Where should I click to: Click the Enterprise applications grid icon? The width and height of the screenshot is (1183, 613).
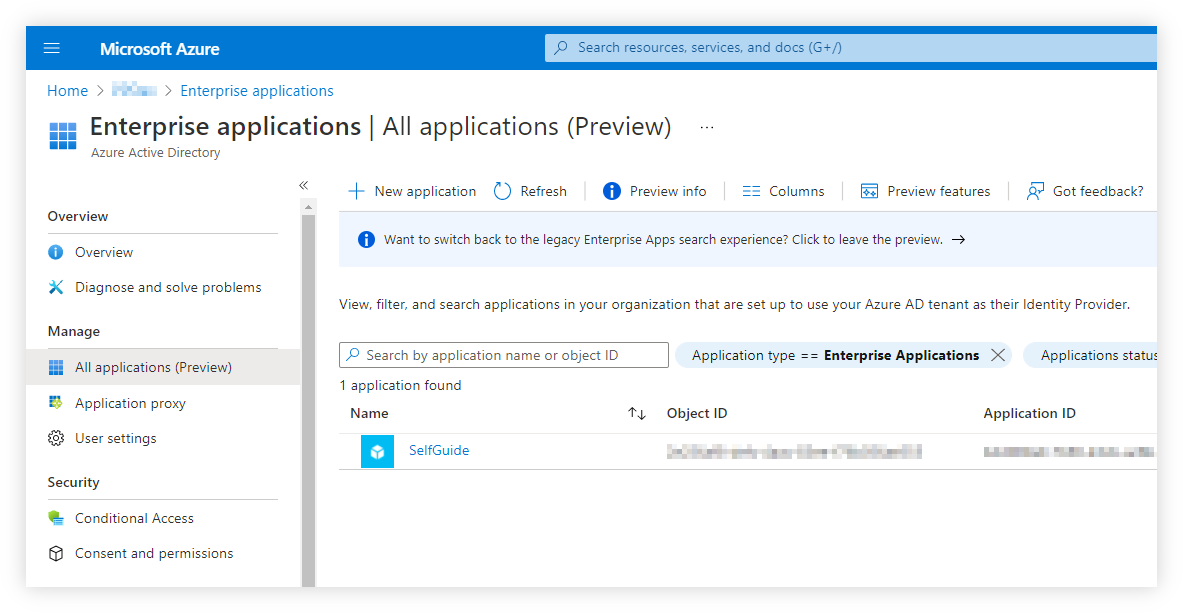(63, 136)
